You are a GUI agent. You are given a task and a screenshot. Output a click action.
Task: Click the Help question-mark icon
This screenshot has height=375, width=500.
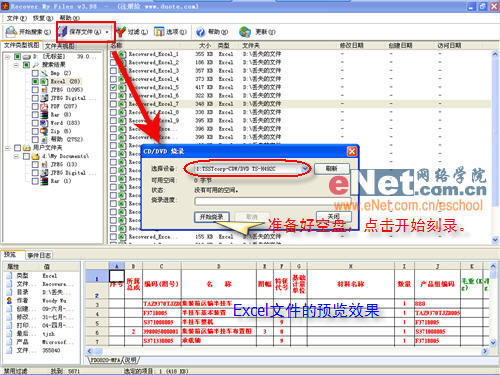tap(200, 32)
